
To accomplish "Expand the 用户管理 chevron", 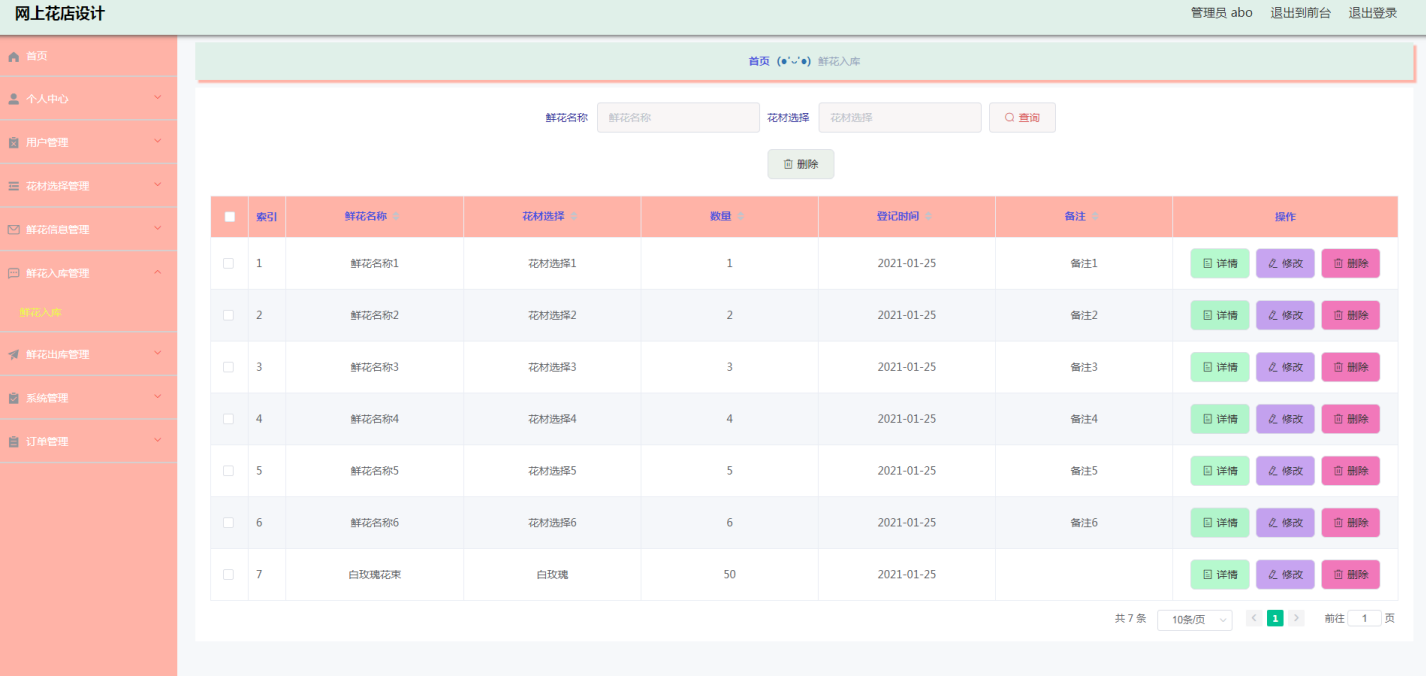I will click(158, 141).
